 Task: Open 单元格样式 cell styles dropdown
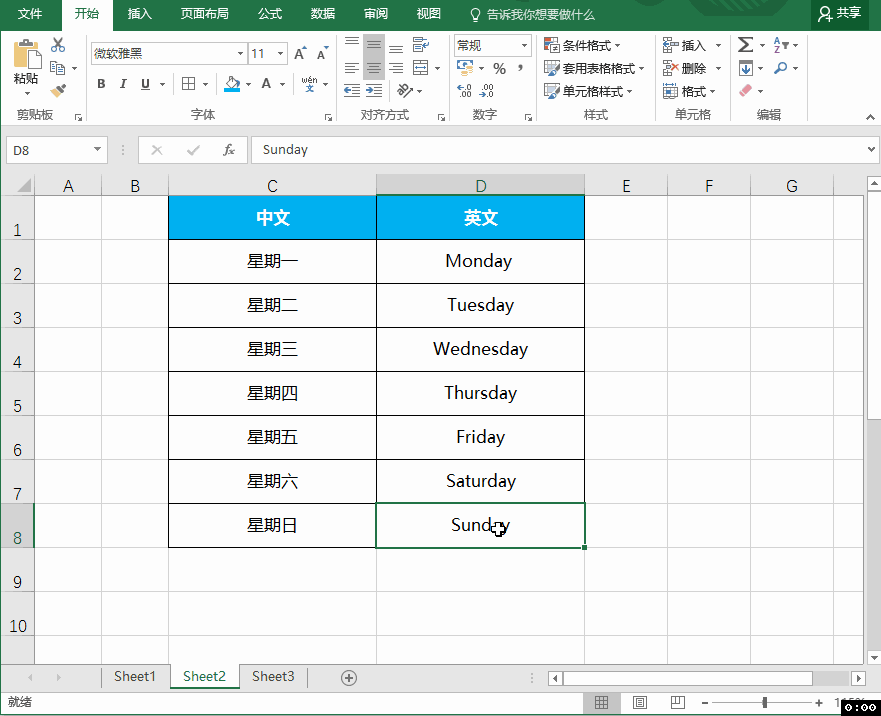pos(588,90)
